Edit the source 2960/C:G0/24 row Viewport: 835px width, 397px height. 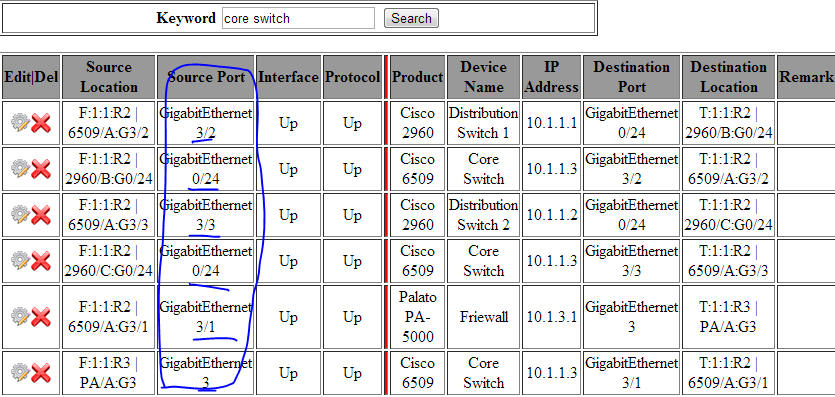(20, 261)
